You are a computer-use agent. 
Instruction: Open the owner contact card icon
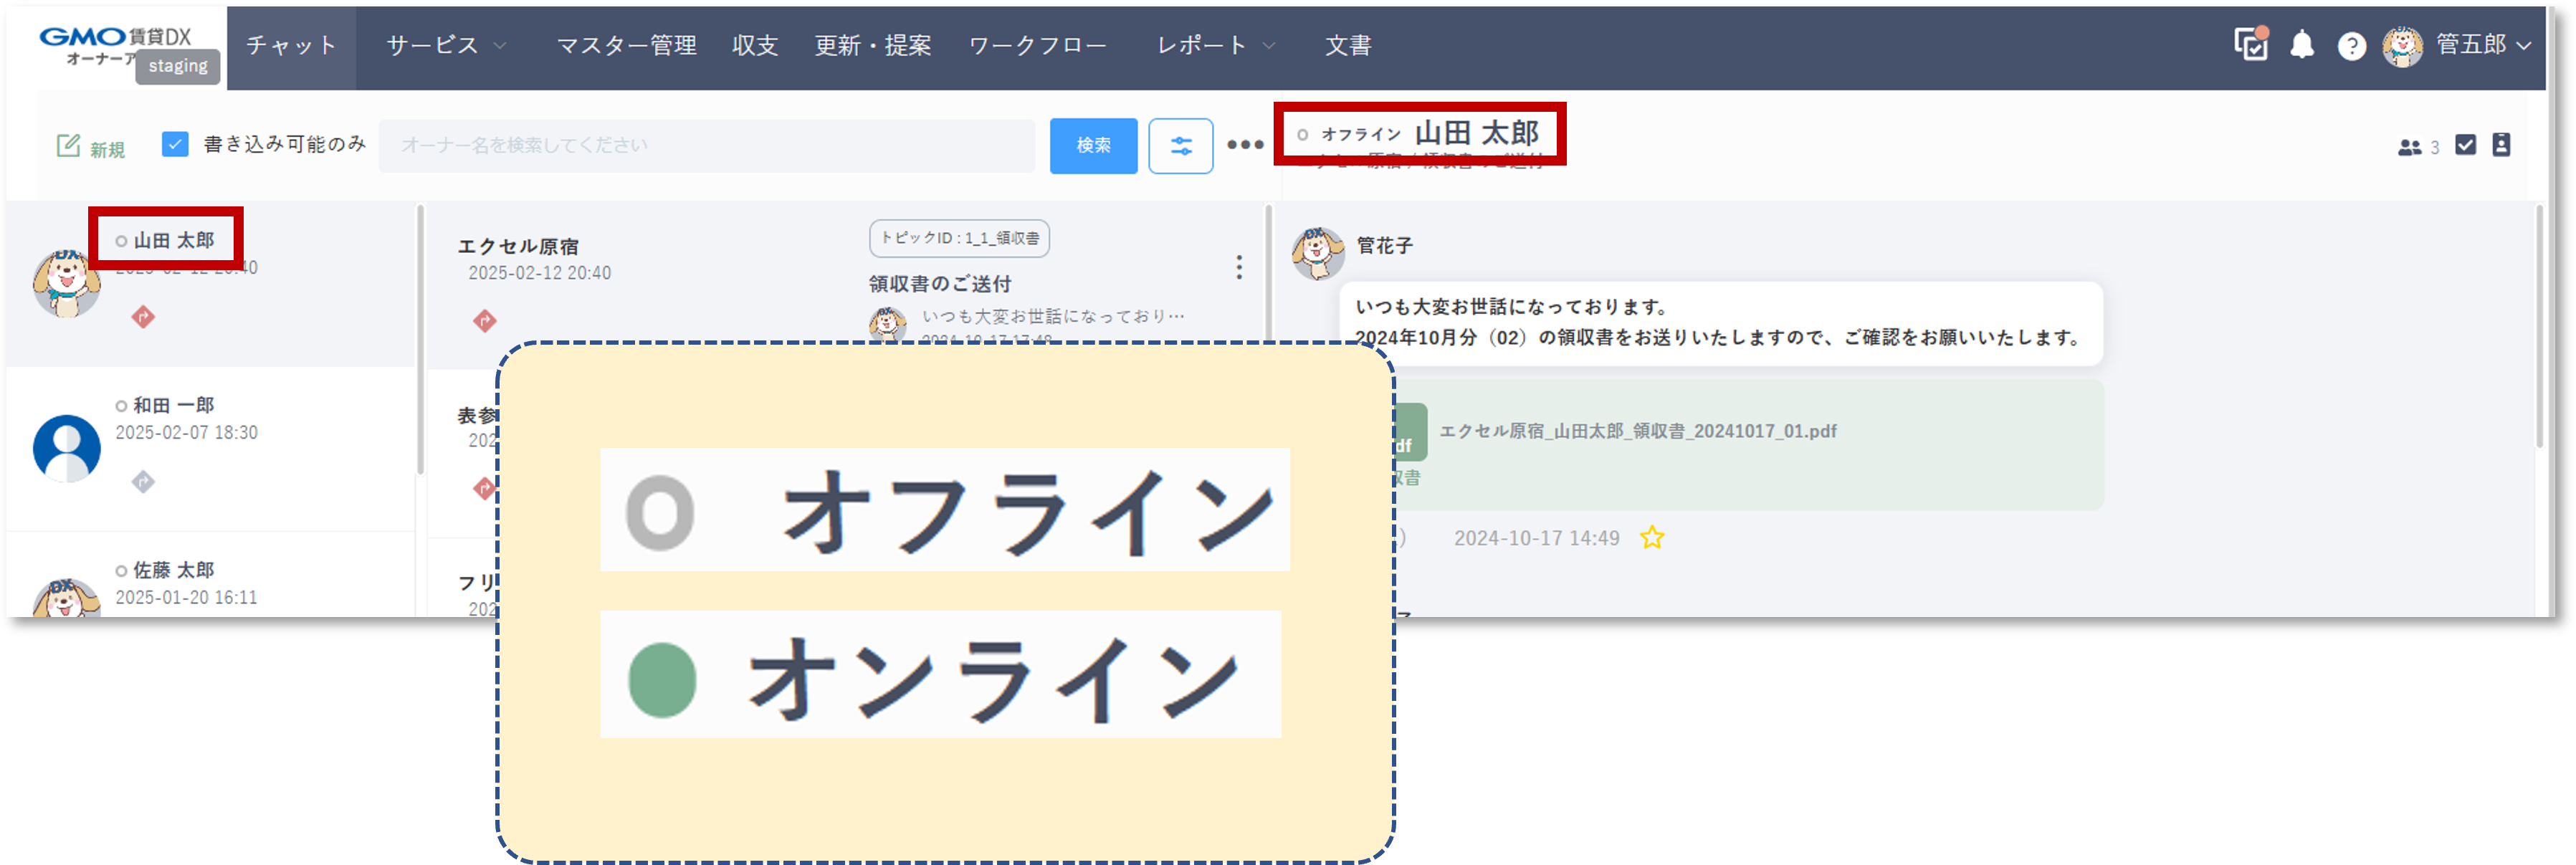[2501, 145]
